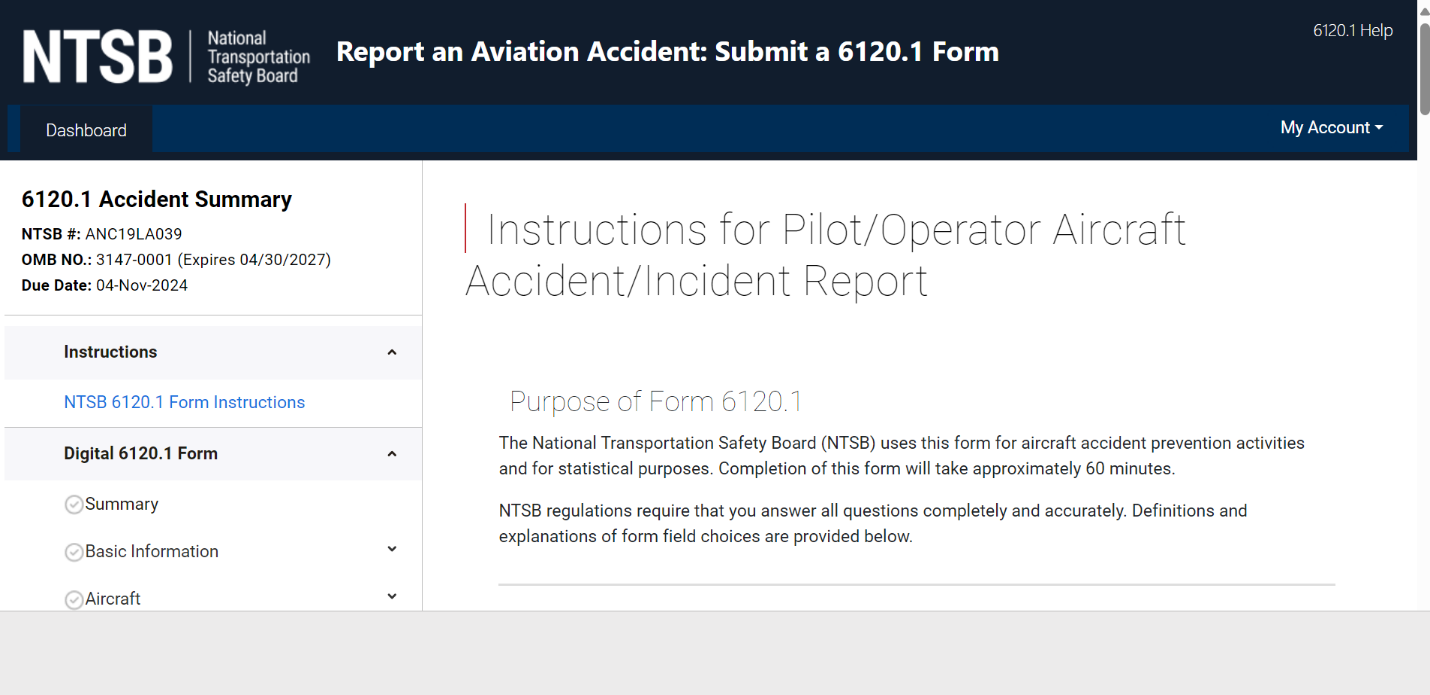
Task: Expand the Aircraft section chevron arrow
Action: [x=392, y=596]
